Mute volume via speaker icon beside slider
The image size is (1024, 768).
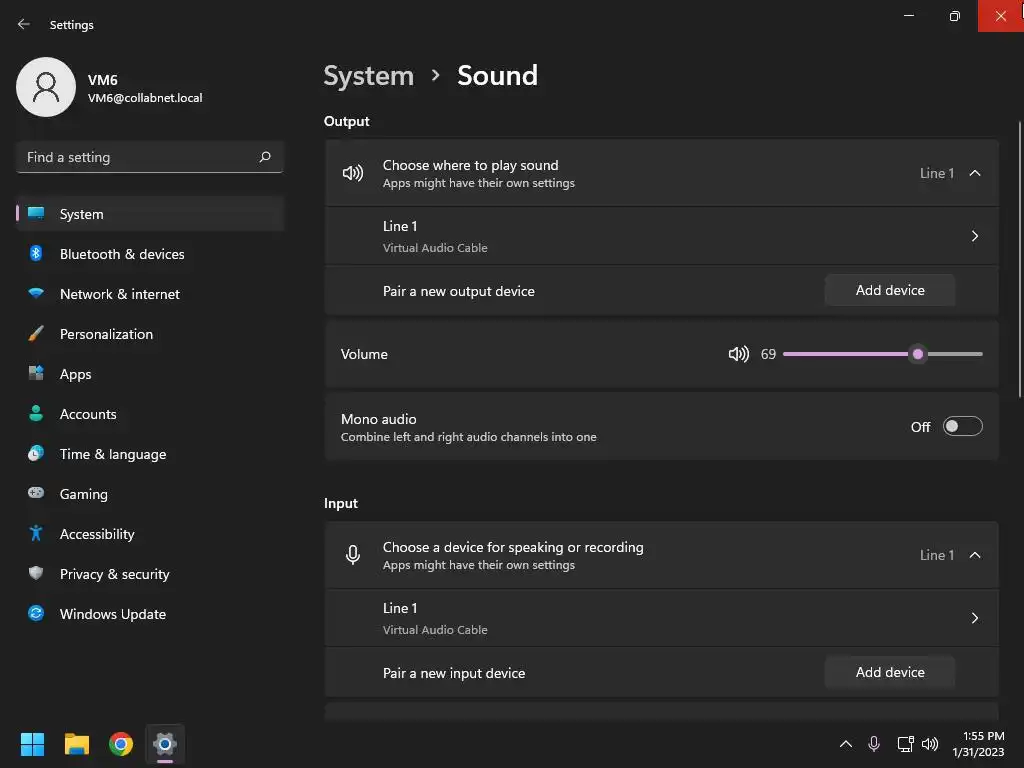point(739,354)
